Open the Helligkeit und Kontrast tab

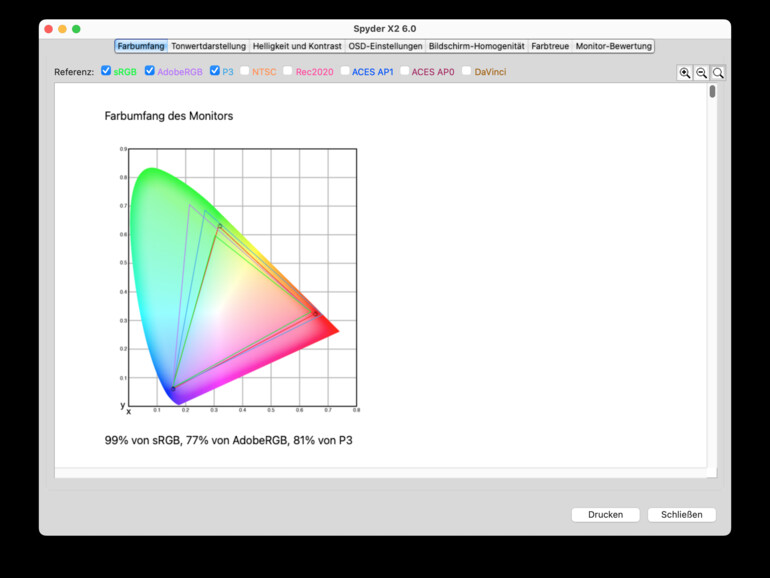(x=297, y=46)
